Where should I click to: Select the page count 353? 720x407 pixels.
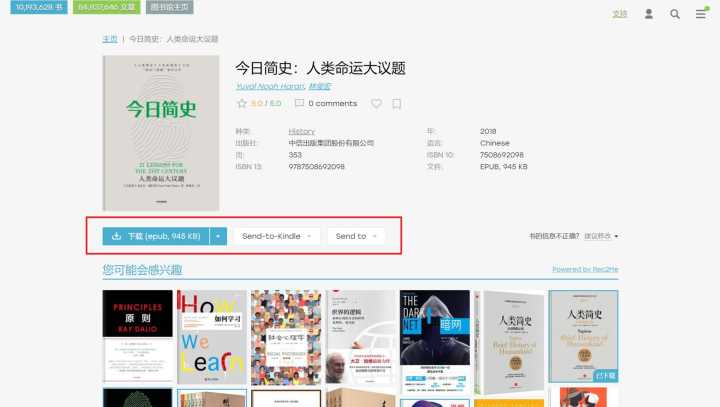click(x=295, y=155)
